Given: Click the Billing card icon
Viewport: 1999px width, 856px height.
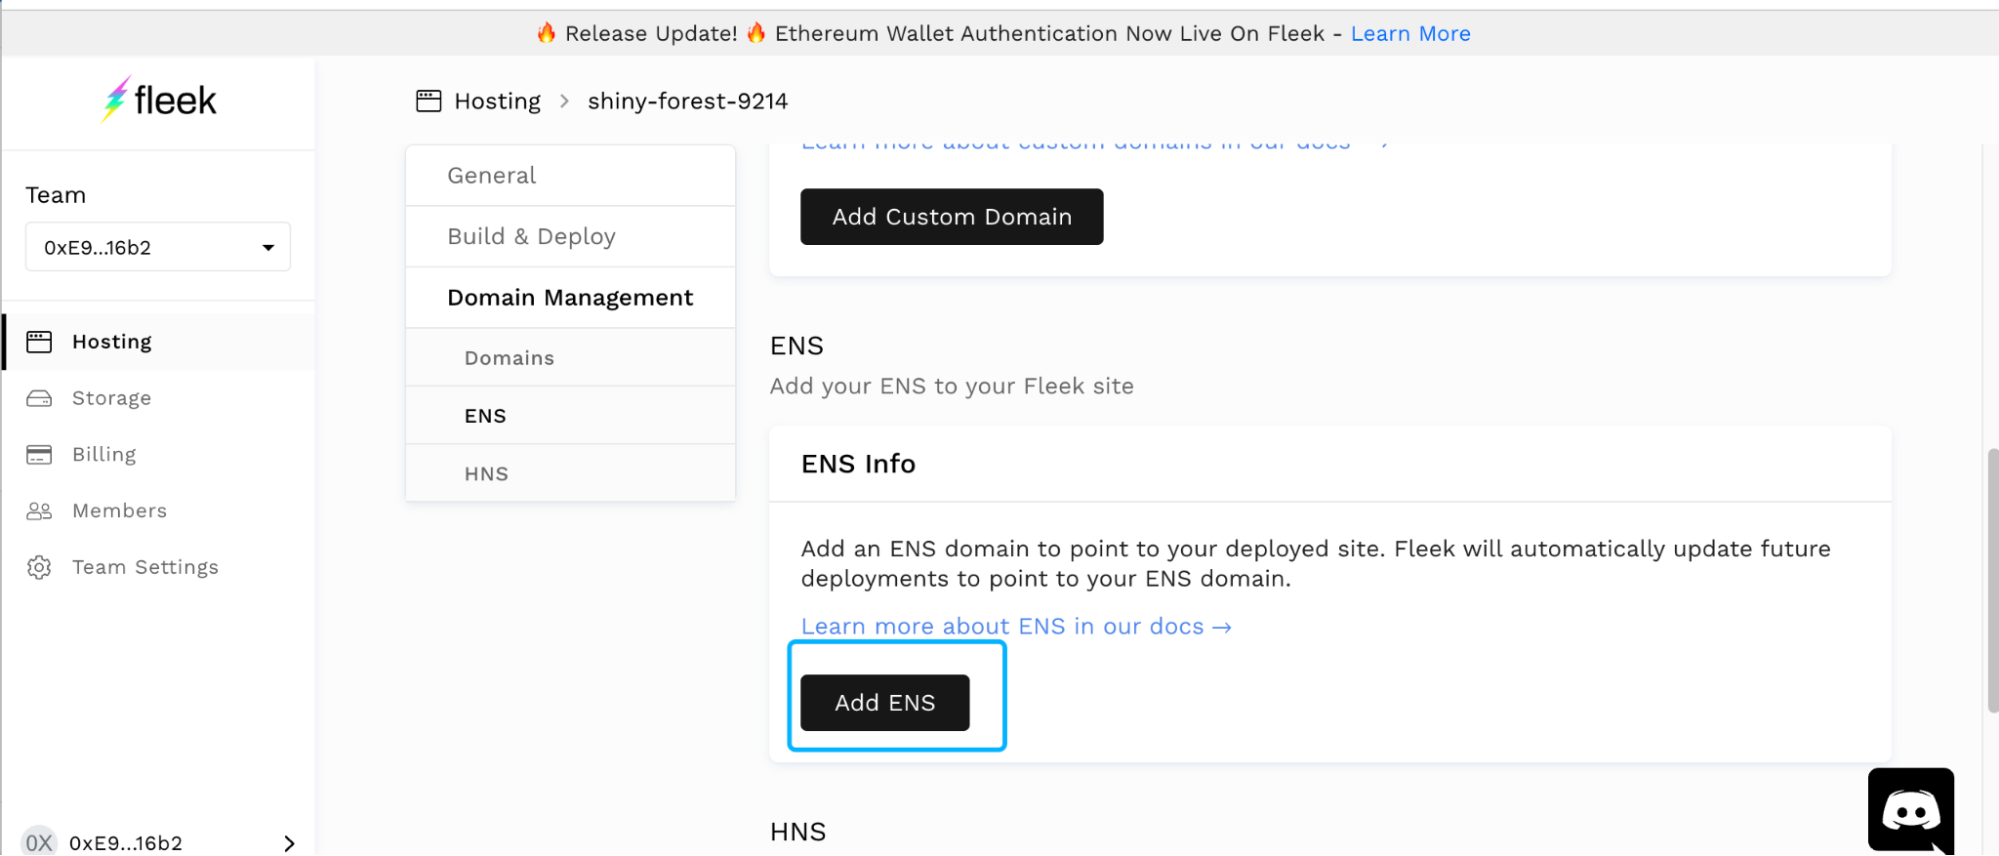Looking at the screenshot, I should point(39,455).
